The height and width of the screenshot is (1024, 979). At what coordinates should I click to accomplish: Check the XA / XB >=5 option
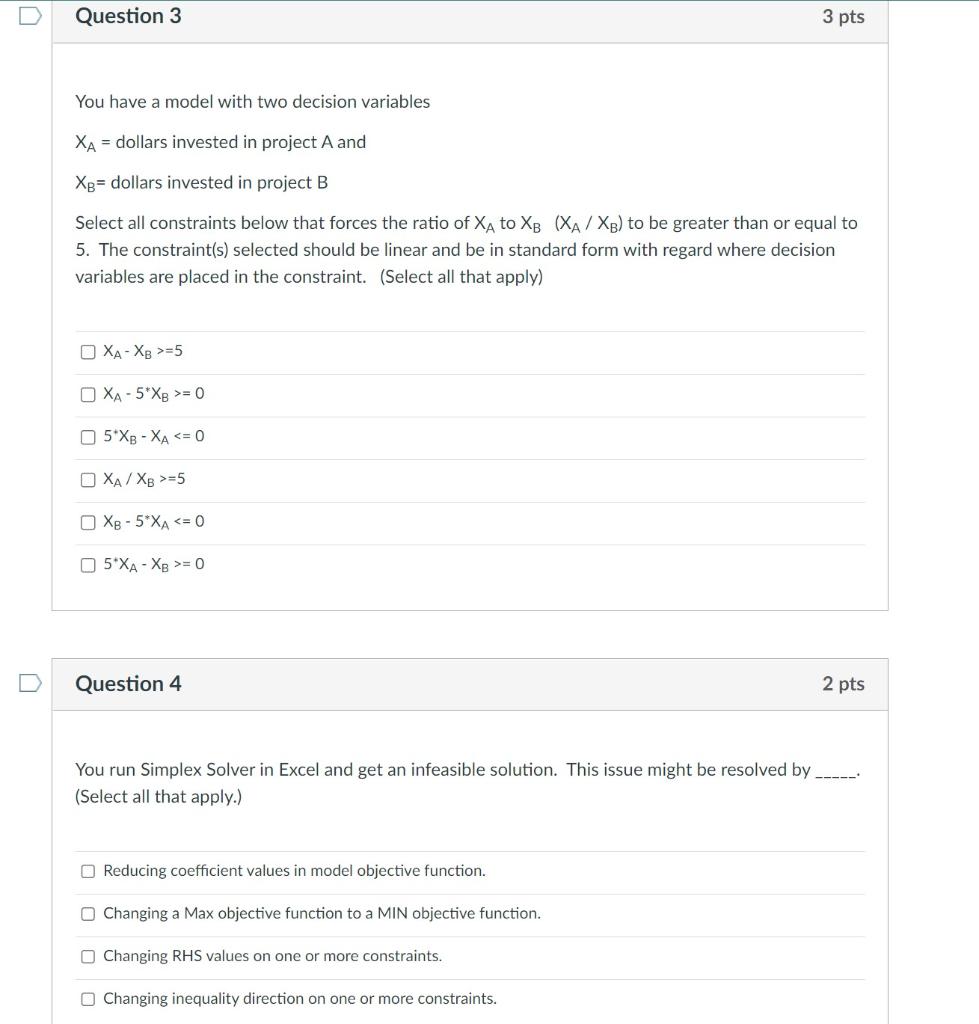coord(88,478)
